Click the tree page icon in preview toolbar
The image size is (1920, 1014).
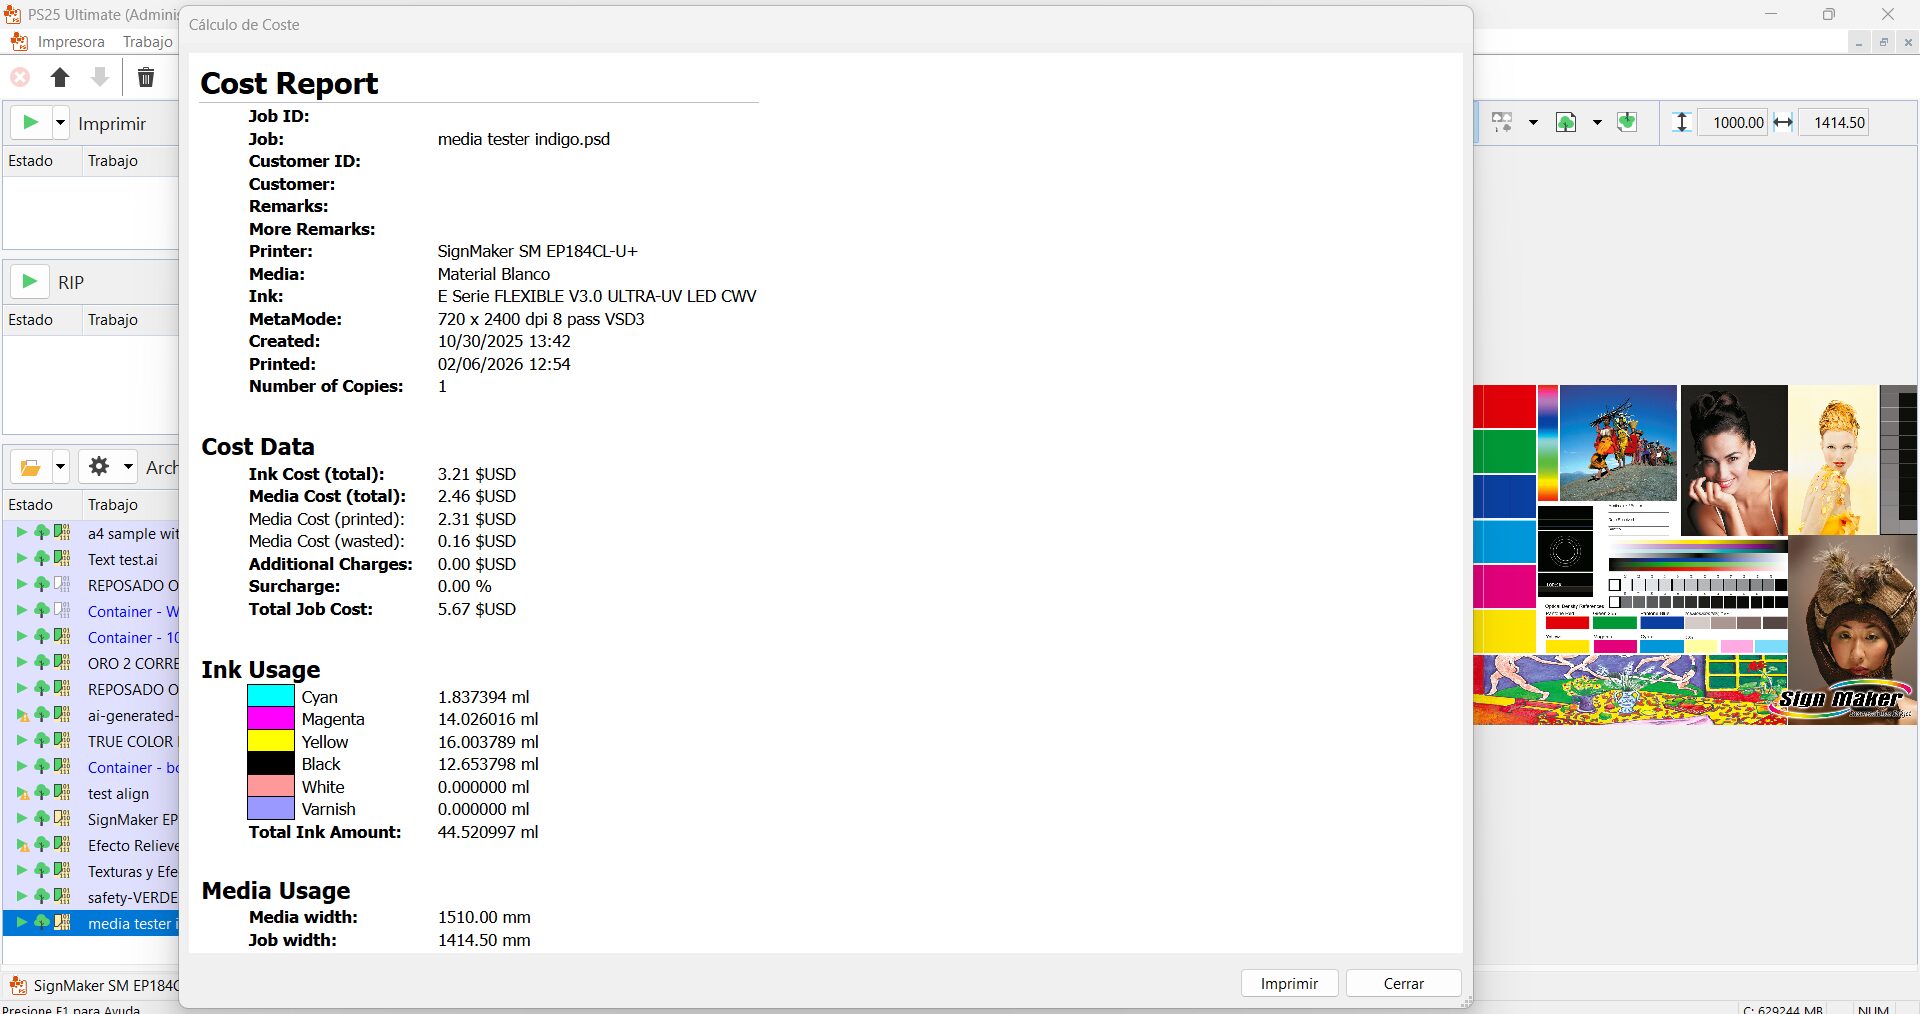pyautogui.click(x=1566, y=122)
